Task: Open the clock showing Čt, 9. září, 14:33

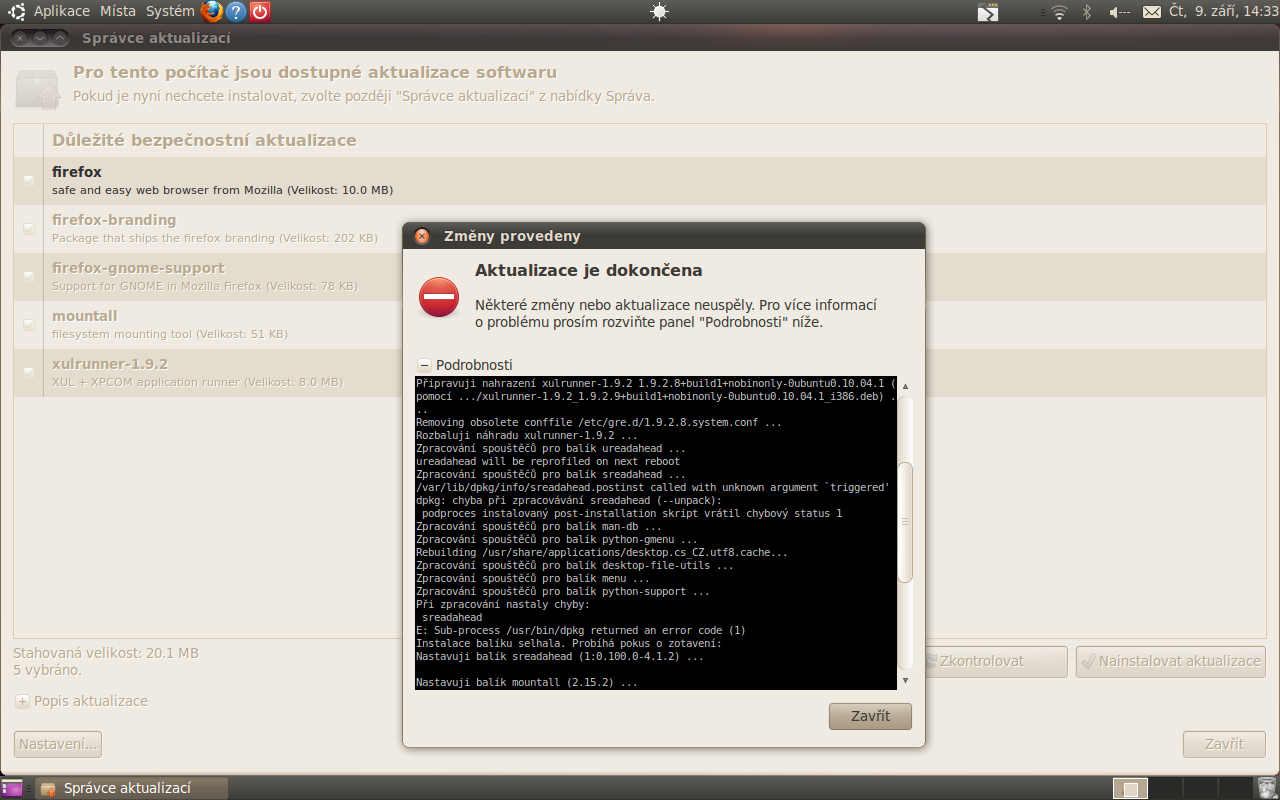Action: pos(1223,12)
